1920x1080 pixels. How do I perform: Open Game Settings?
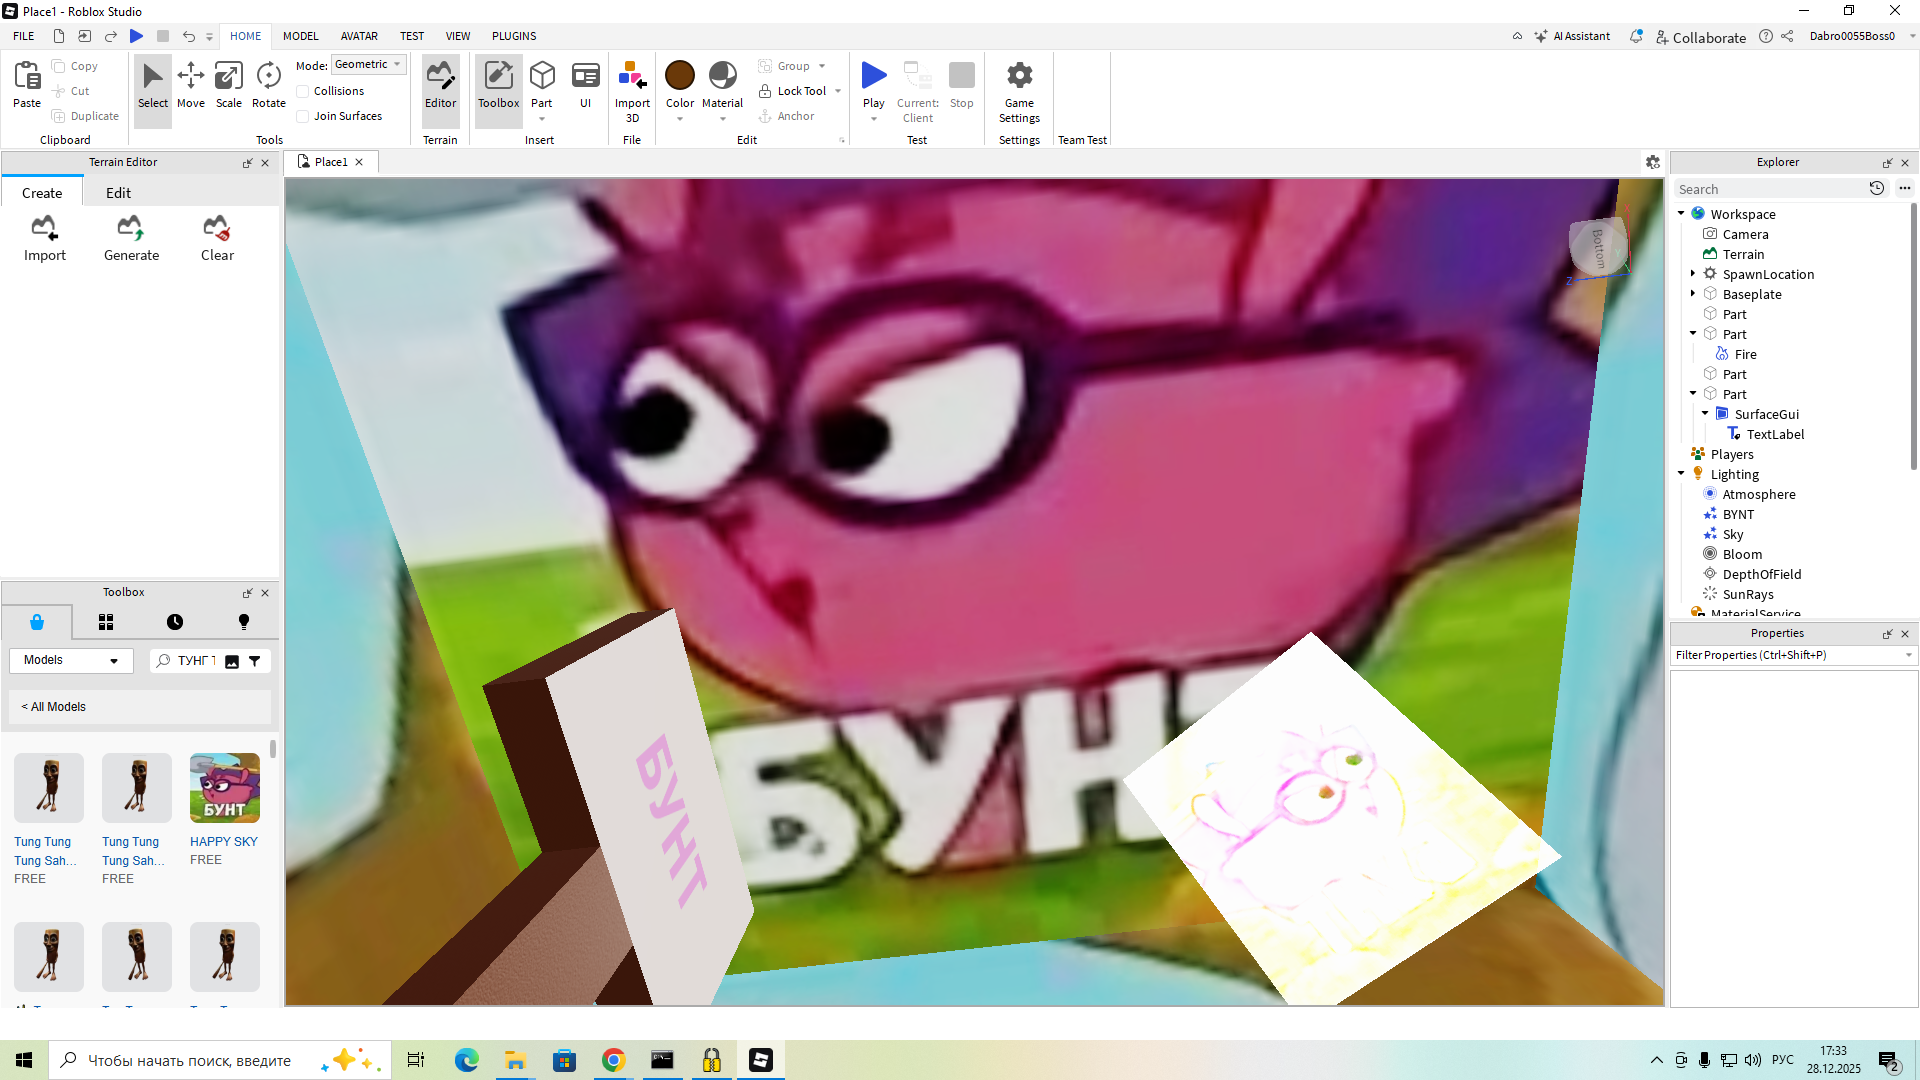[x=1019, y=91]
